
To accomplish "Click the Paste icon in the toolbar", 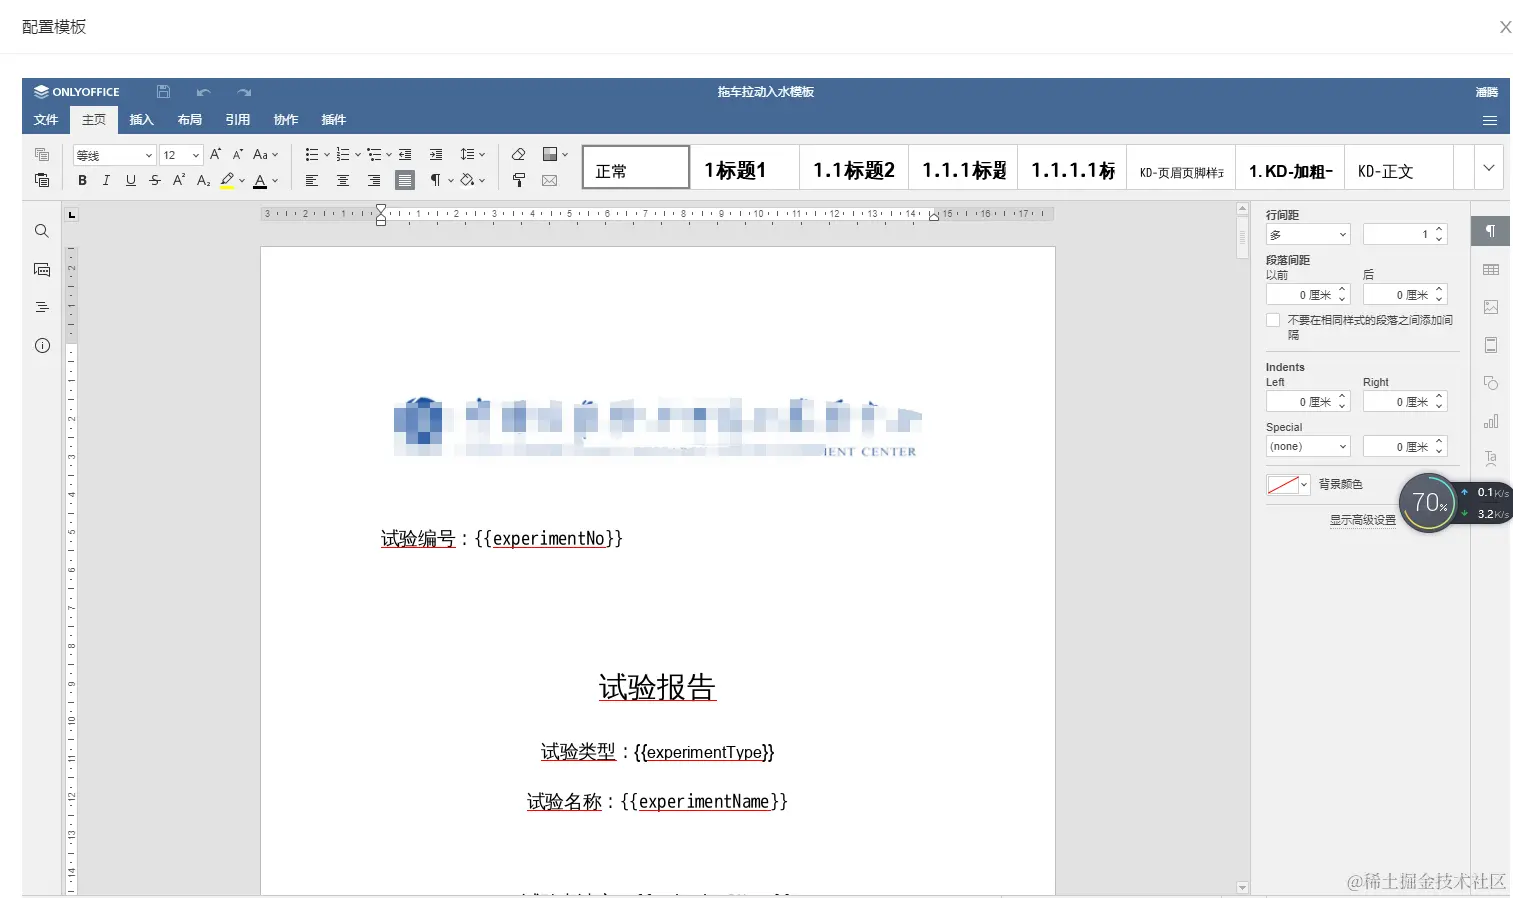I will click(x=42, y=180).
